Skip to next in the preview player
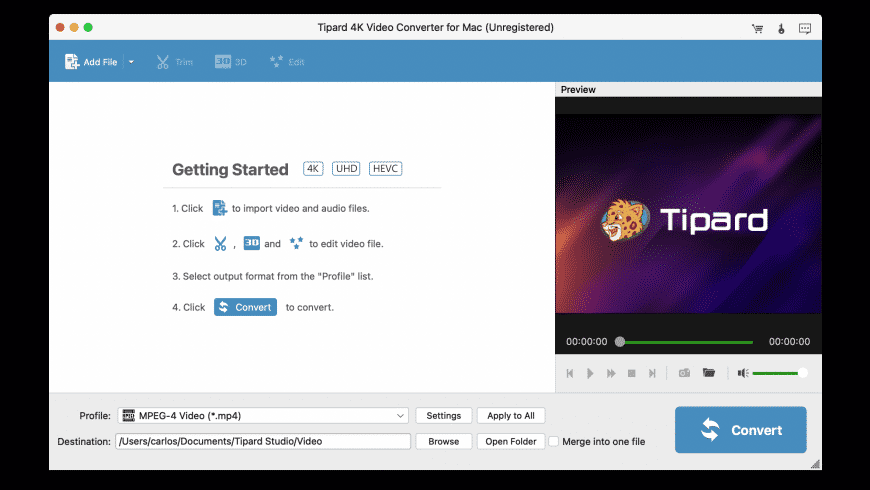870x490 pixels. click(x=652, y=373)
